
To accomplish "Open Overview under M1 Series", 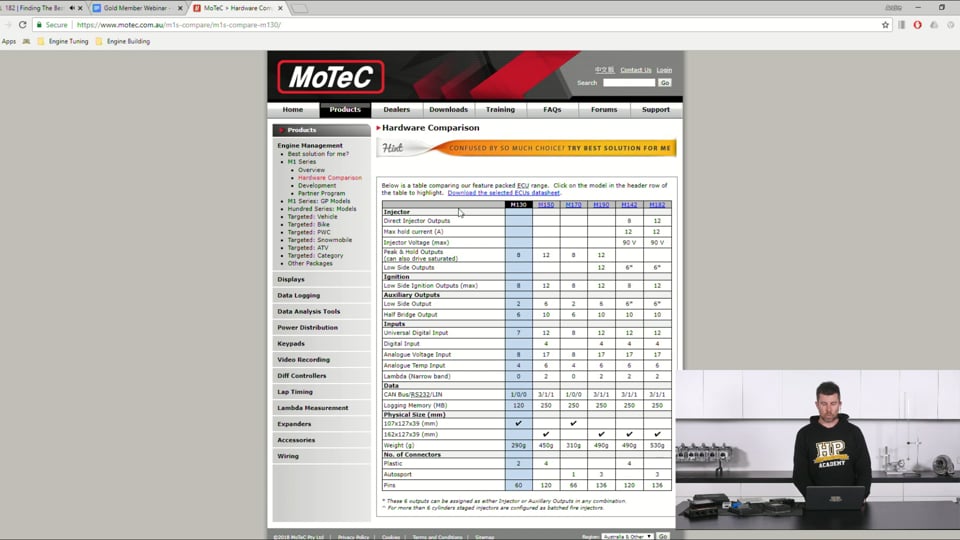I will tap(312, 170).
